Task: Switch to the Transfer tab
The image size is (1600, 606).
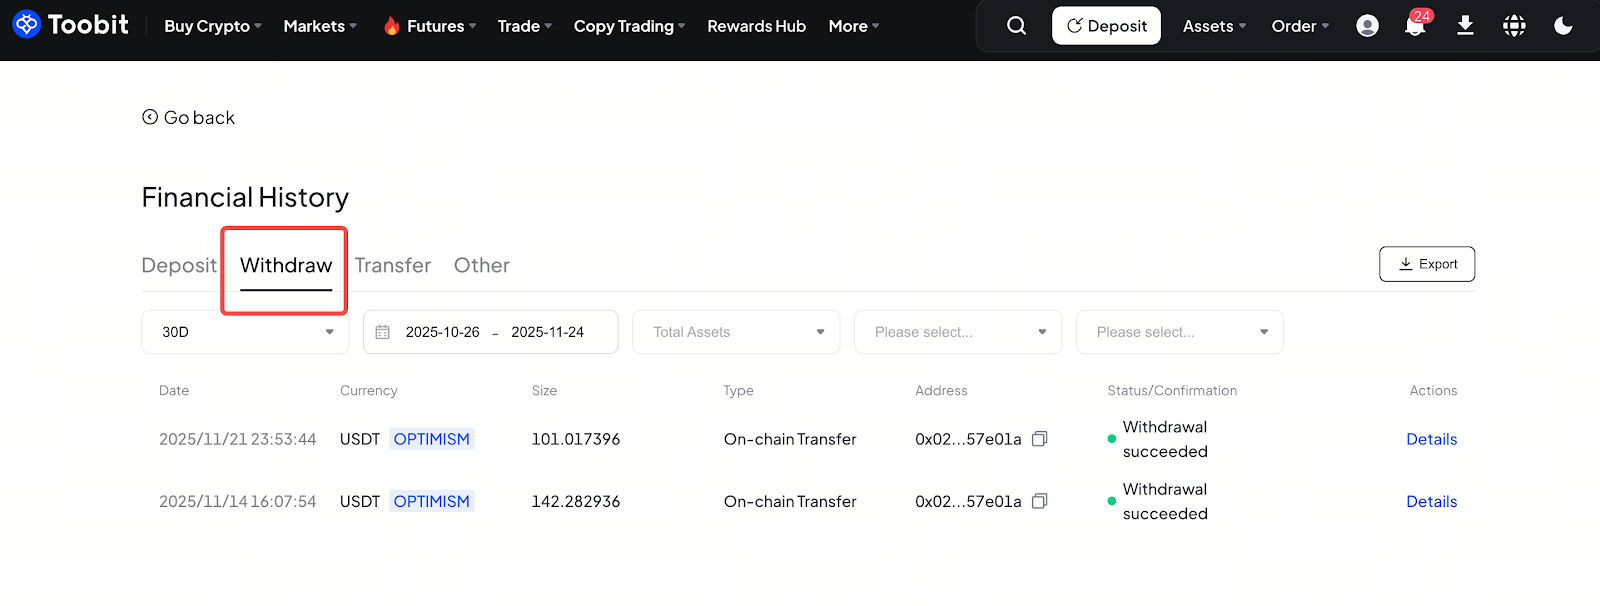Action: 393,265
